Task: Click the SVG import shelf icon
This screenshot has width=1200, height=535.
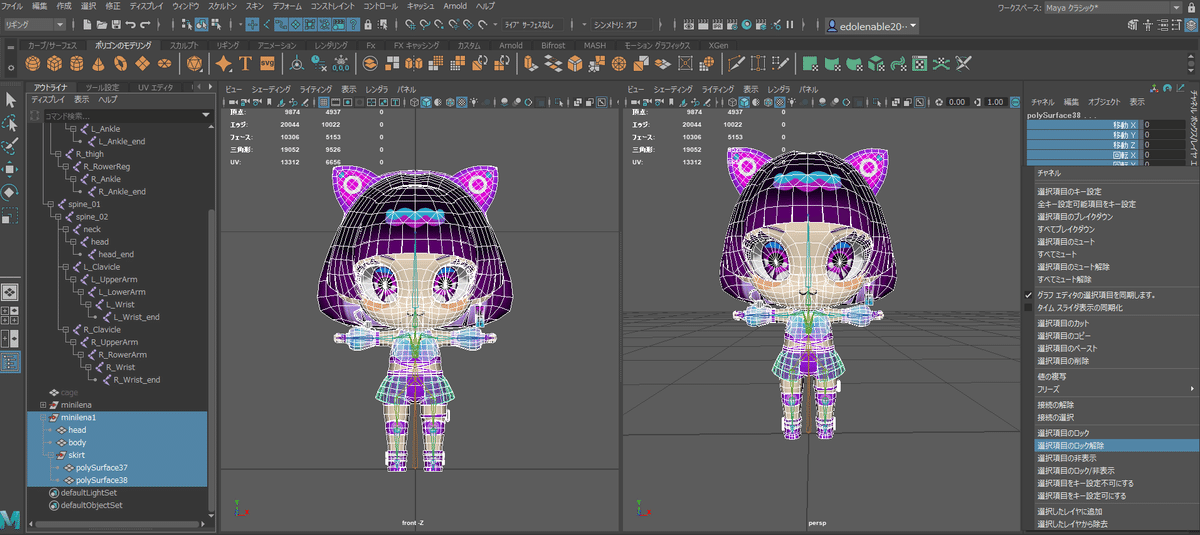Action: coord(267,64)
